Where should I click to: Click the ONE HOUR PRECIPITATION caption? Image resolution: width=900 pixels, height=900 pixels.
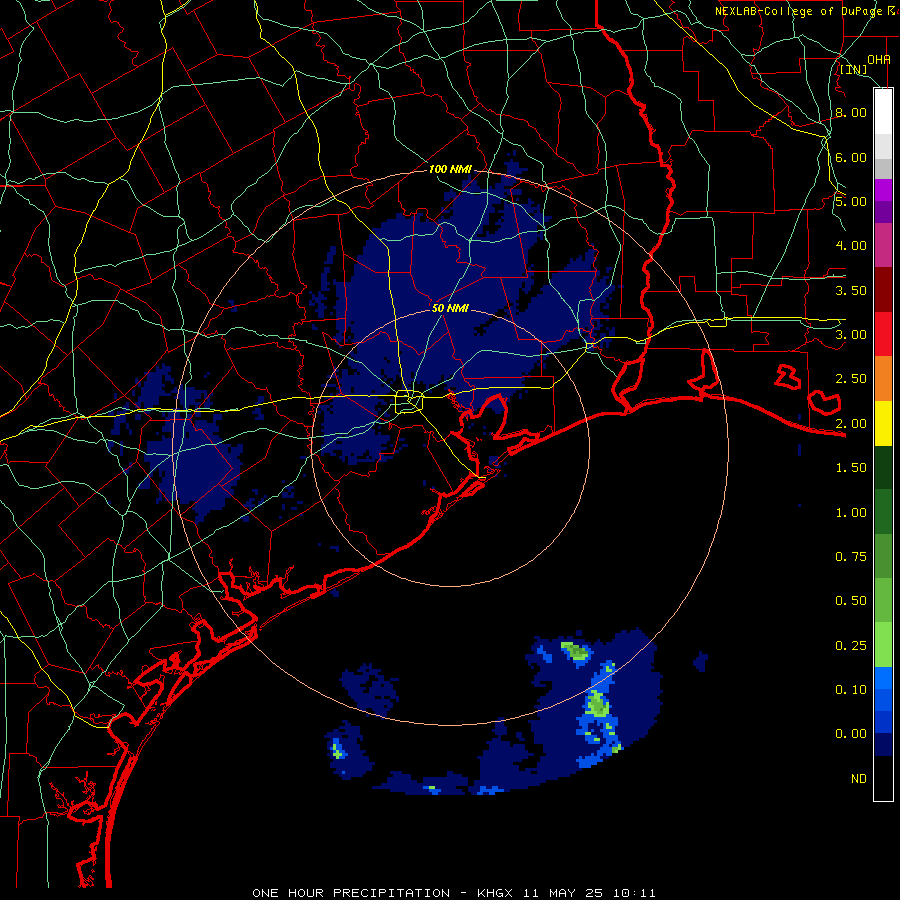pos(351,893)
